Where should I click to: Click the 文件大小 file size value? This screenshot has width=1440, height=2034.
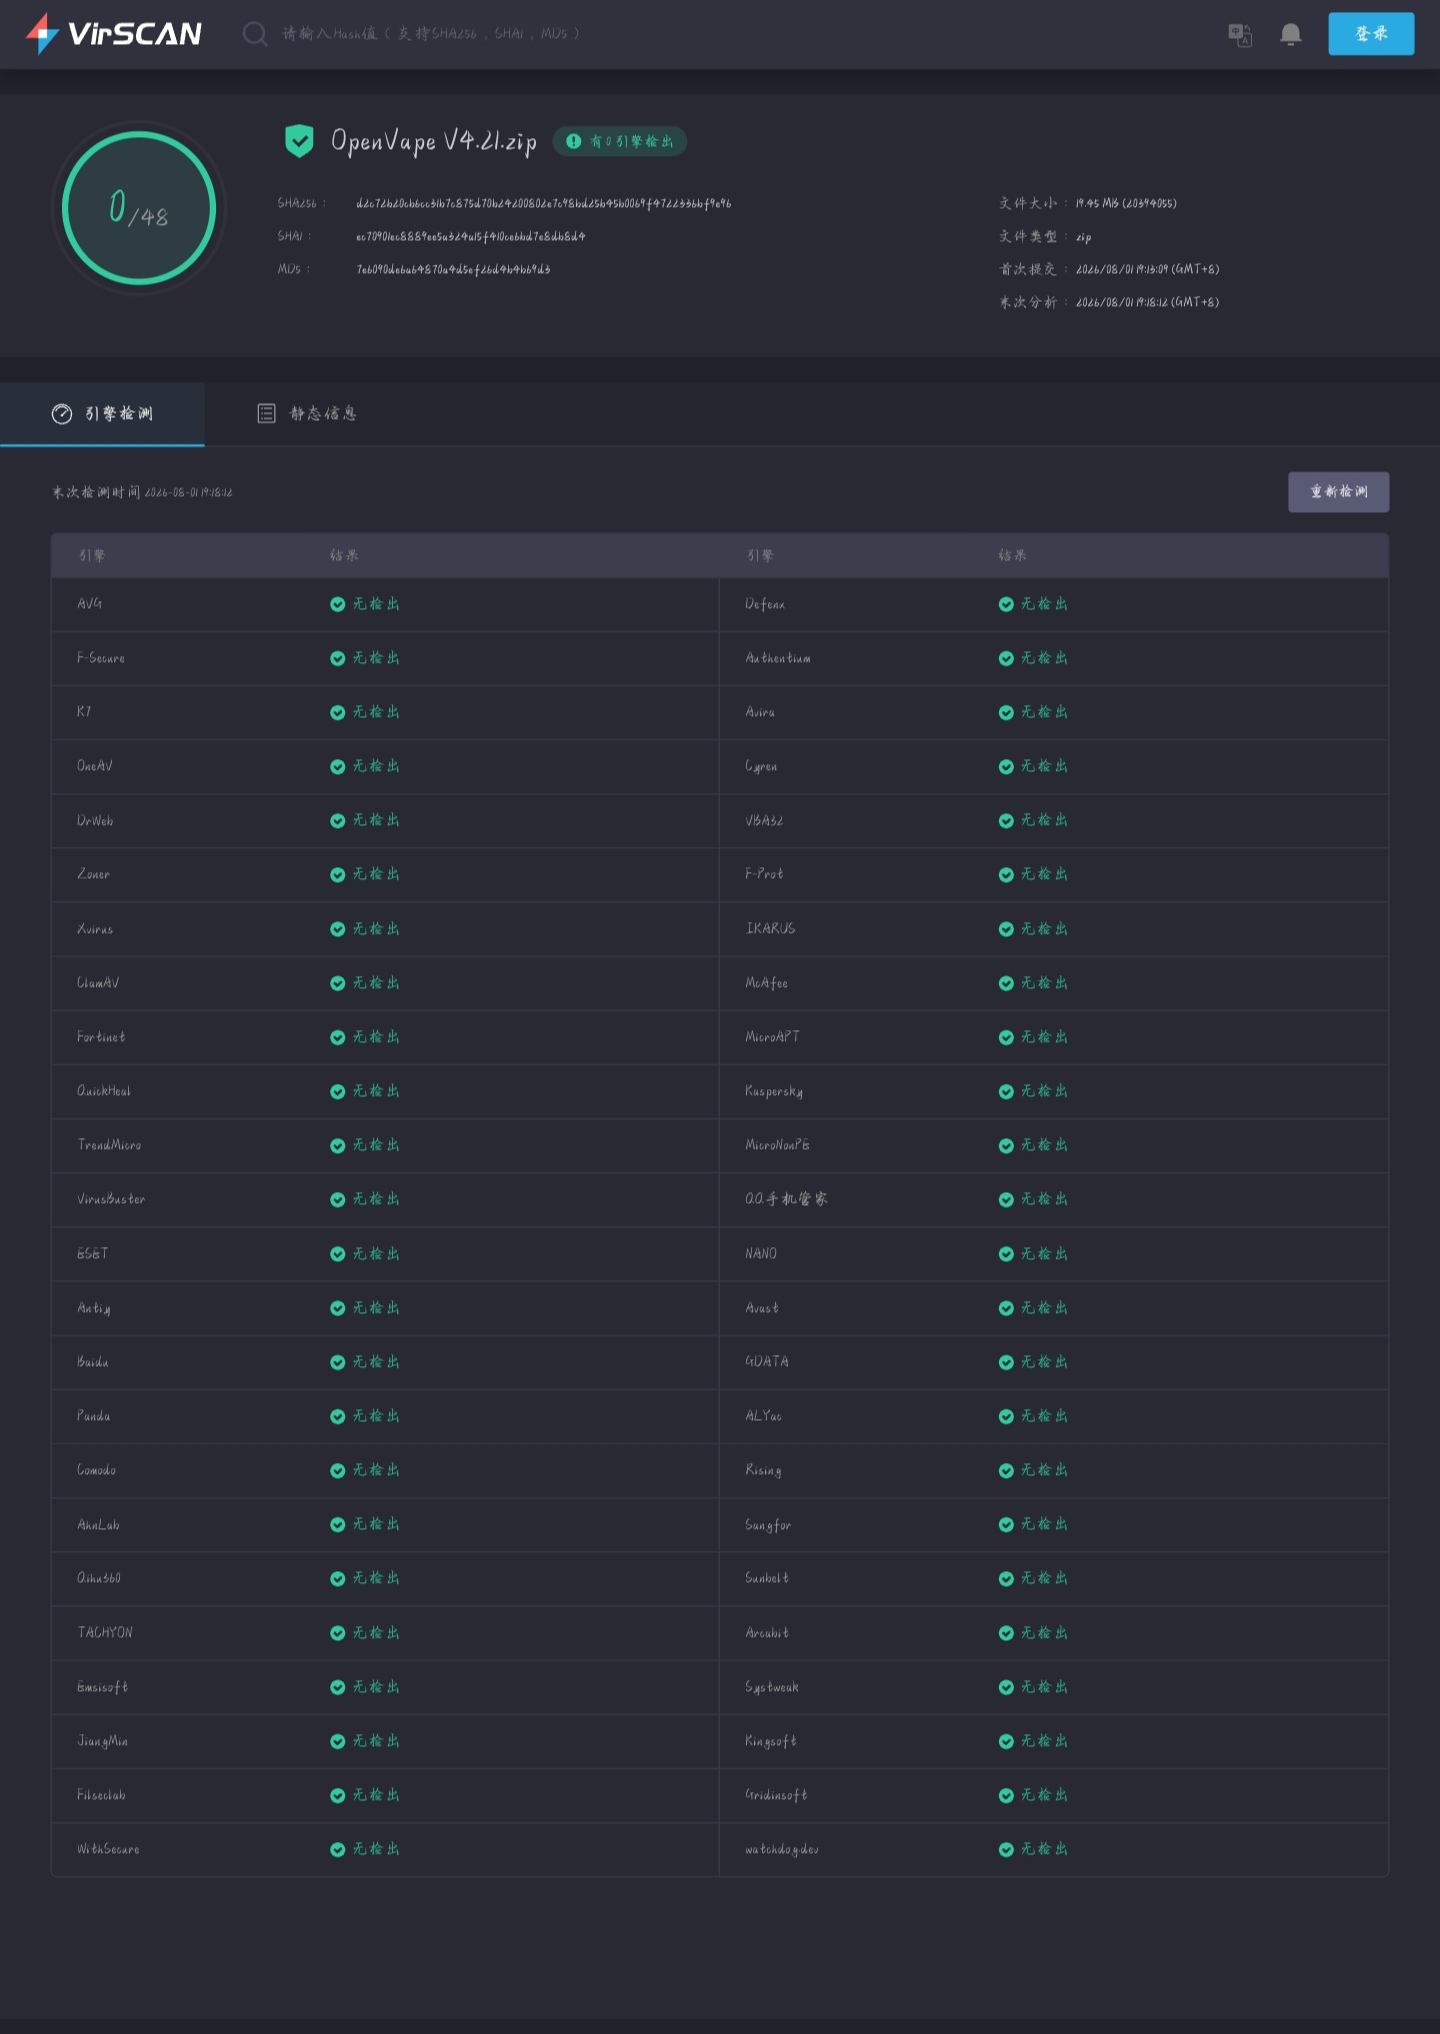1126,203
